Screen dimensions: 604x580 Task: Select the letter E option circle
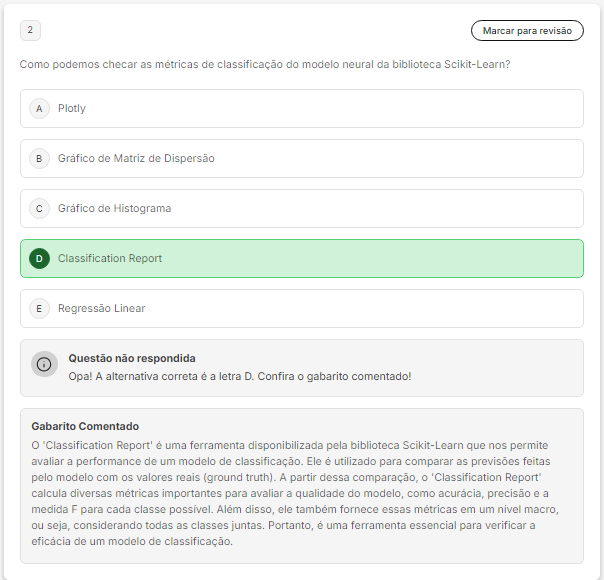40,308
